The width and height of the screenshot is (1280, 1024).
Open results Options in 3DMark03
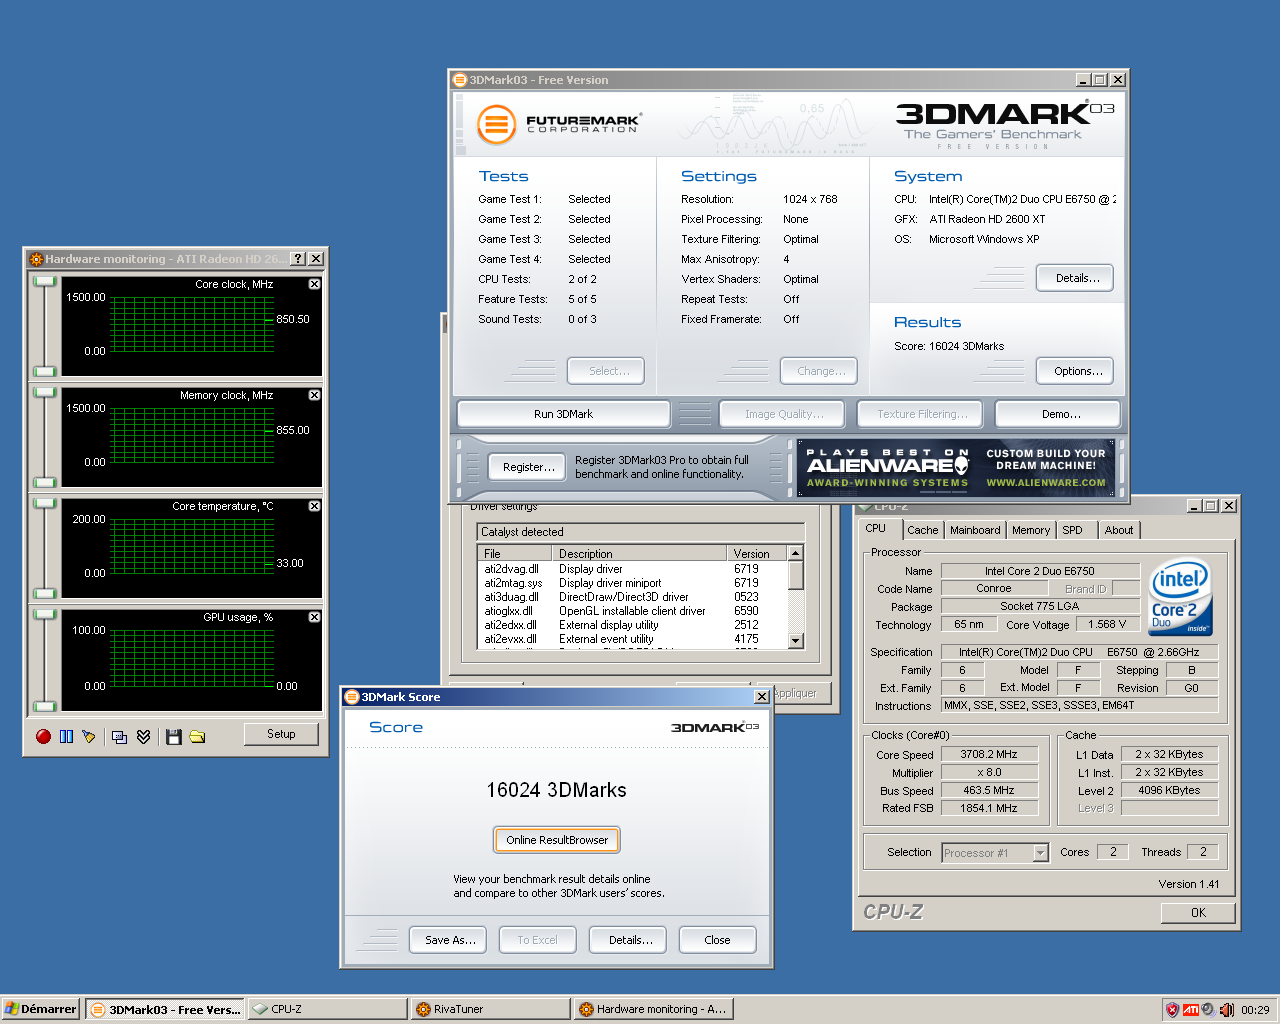tap(1075, 371)
